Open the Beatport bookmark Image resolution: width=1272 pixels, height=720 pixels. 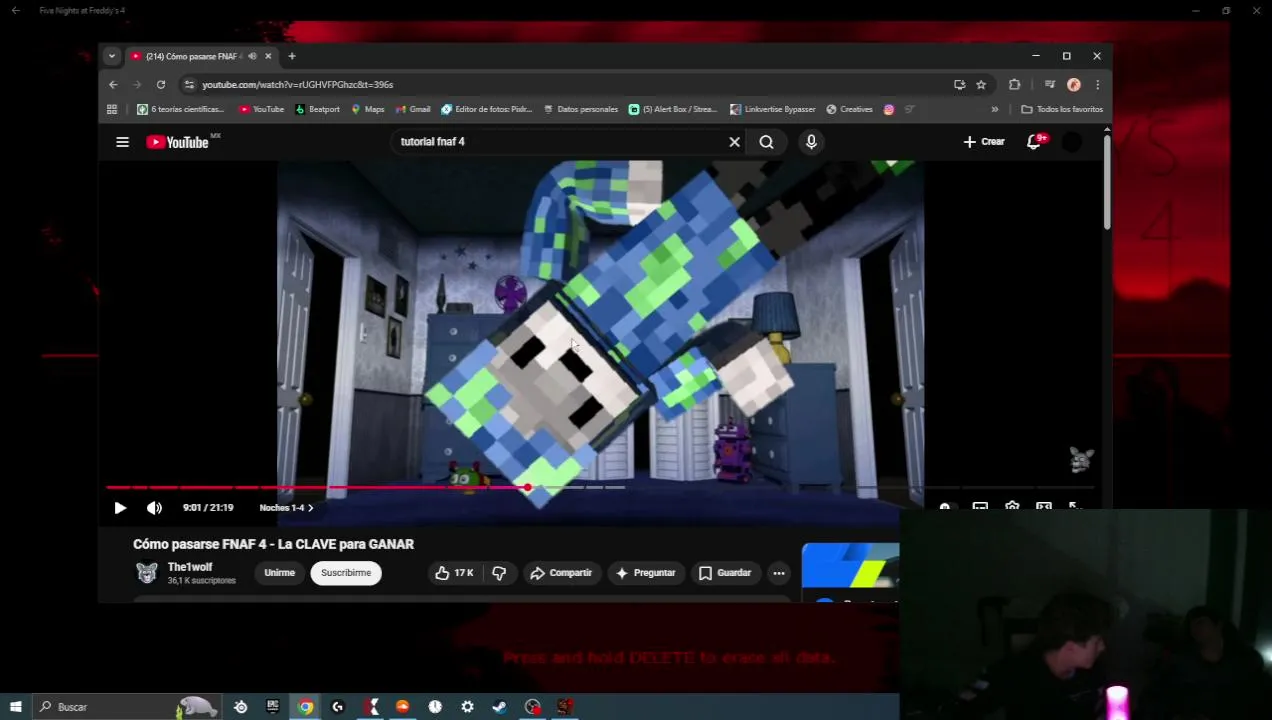[317, 109]
